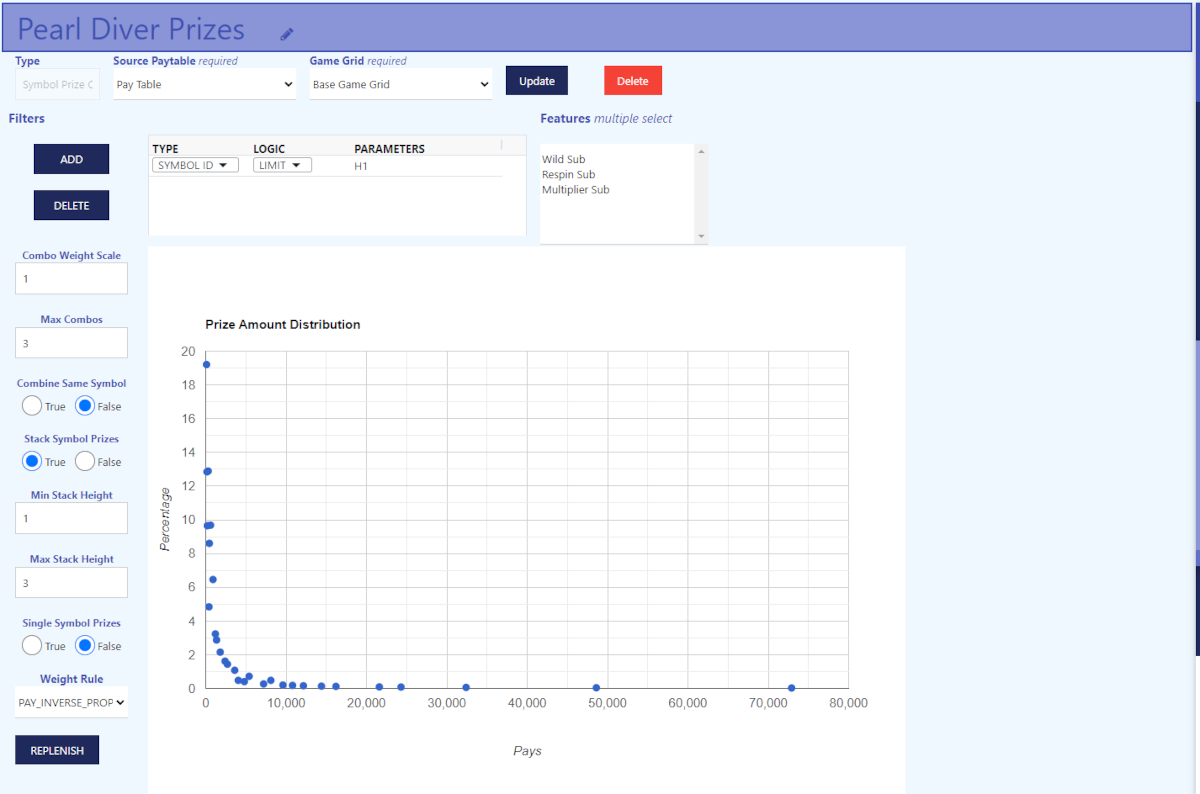Open the SYMBOL ID filter type dropdown
The height and width of the screenshot is (794, 1200).
pos(195,165)
